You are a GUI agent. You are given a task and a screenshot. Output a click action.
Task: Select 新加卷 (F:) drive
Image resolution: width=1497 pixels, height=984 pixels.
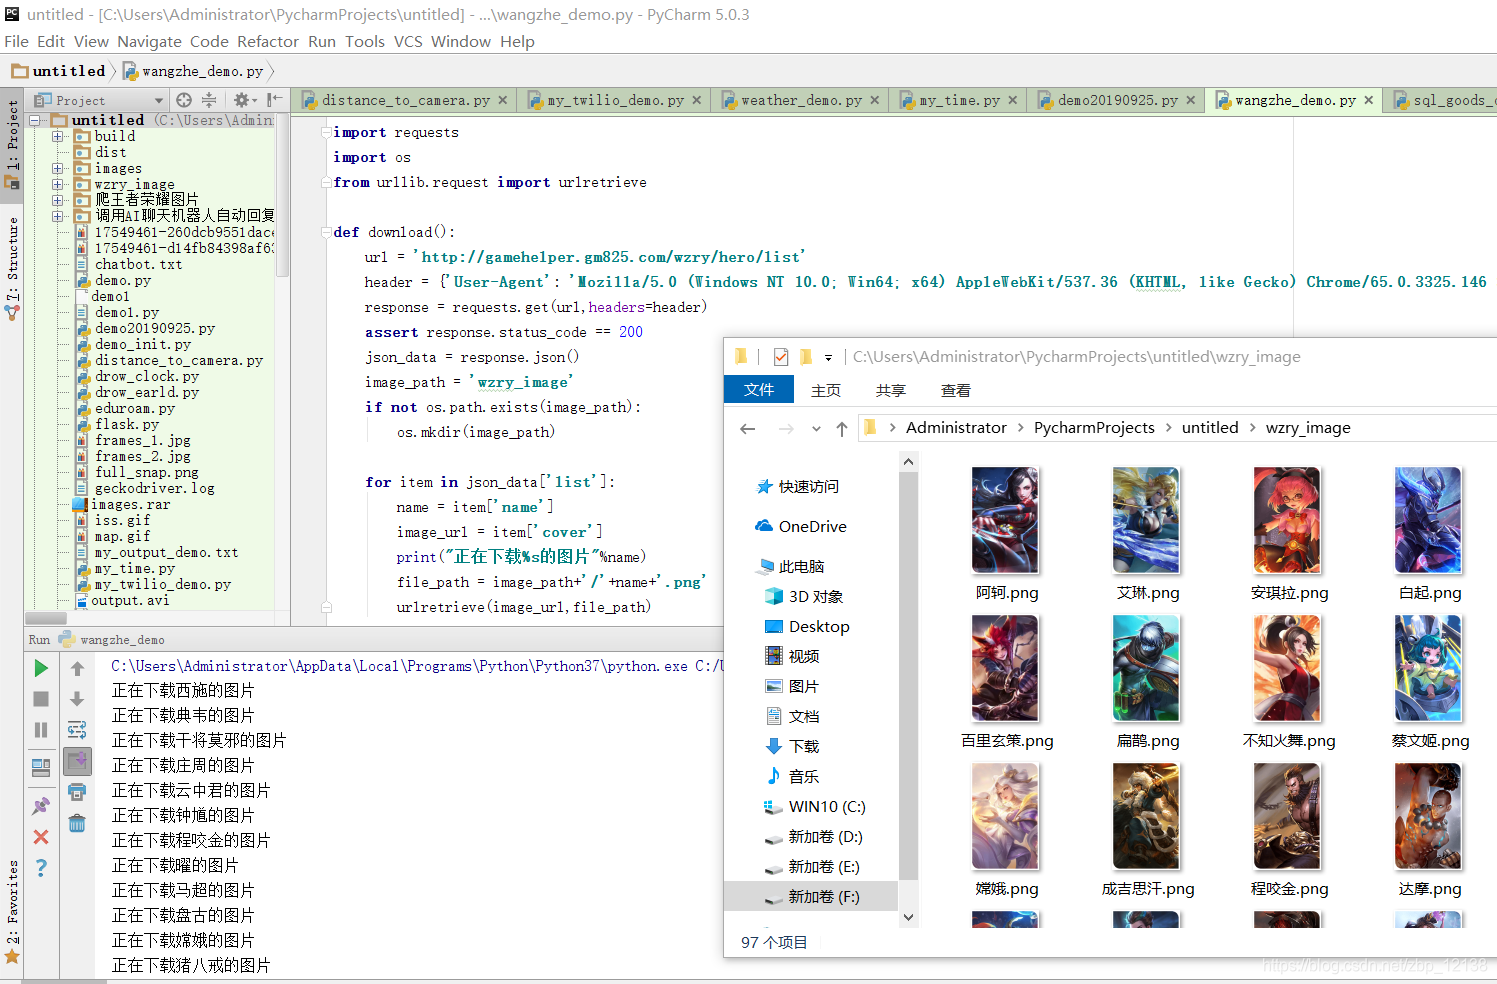click(812, 897)
